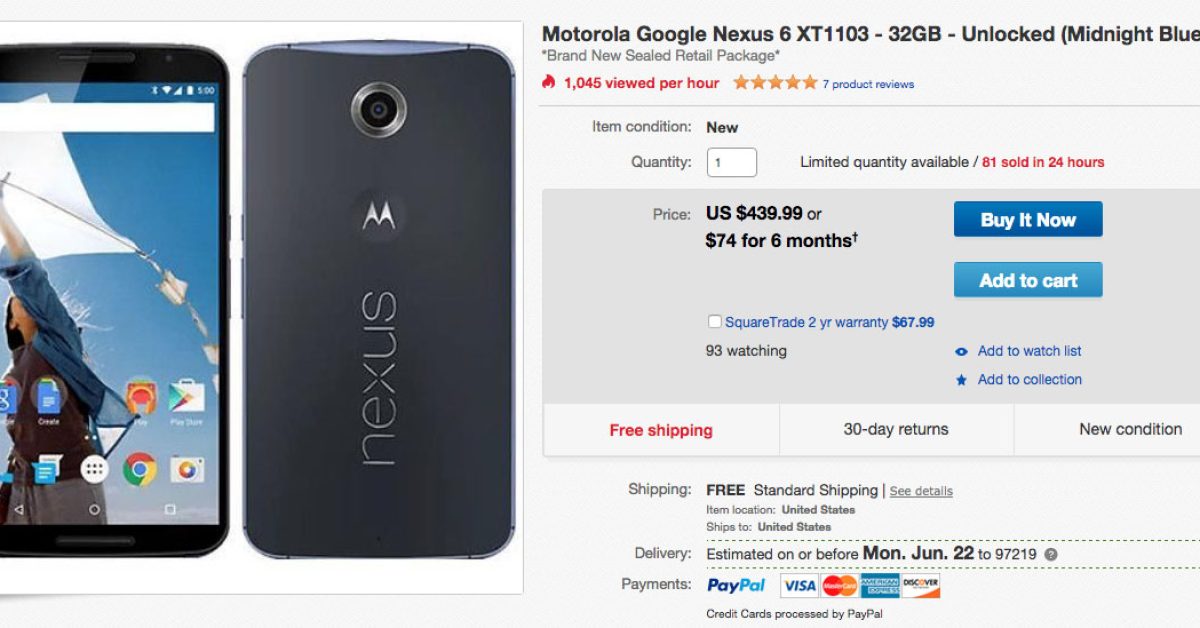This screenshot has width=1200, height=628.
Task: Select the Add to collection link
Action: click(x=1029, y=380)
